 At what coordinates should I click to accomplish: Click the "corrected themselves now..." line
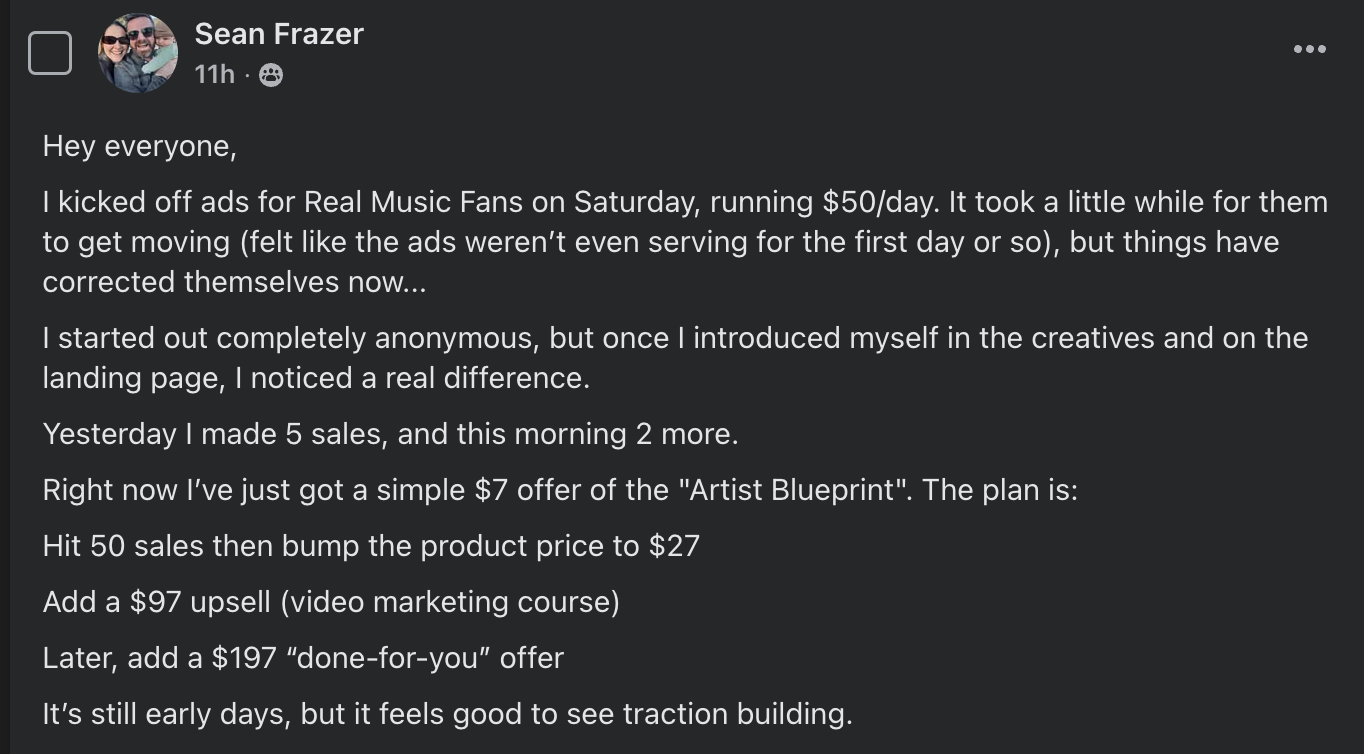click(234, 282)
